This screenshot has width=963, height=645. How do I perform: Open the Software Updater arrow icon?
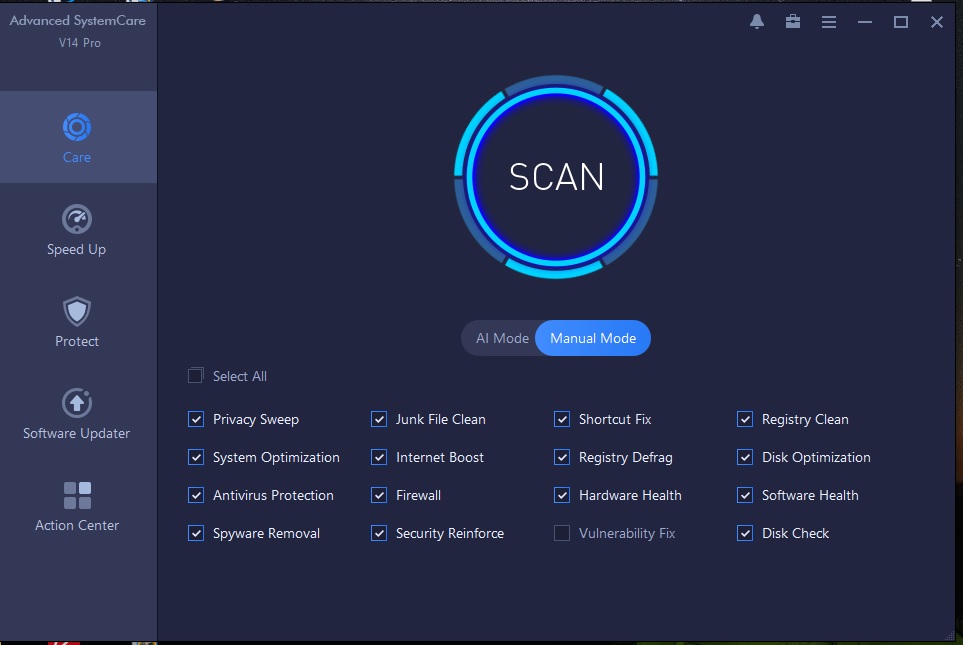point(77,404)
